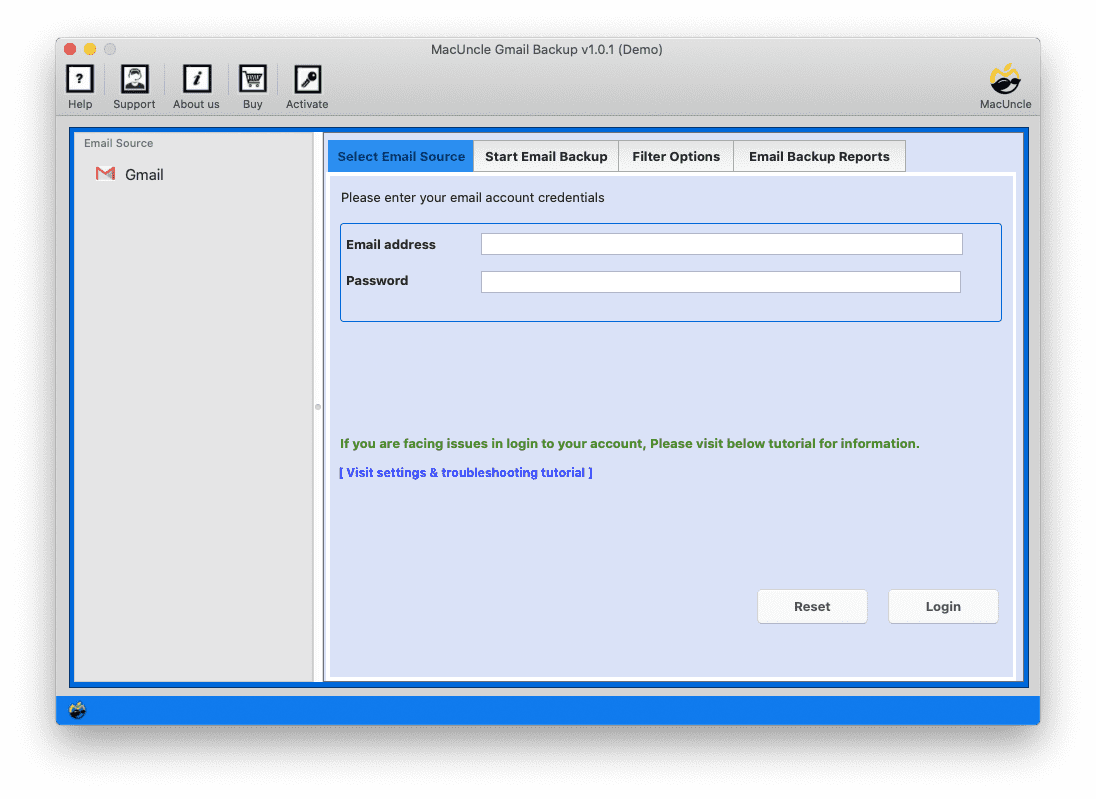
Task: Select Gmail in the Email Source list
Action: (144, 175)
